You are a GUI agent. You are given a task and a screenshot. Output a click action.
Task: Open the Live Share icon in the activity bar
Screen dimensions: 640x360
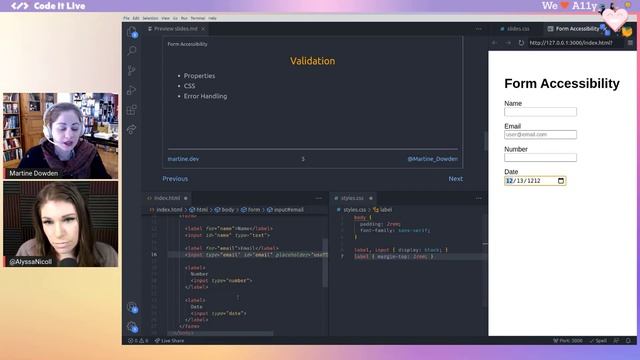(132, 129)
